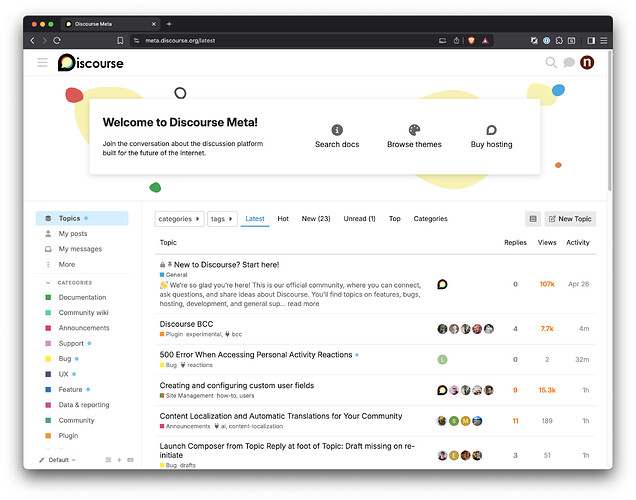Open the search magnifier icon

551,62
